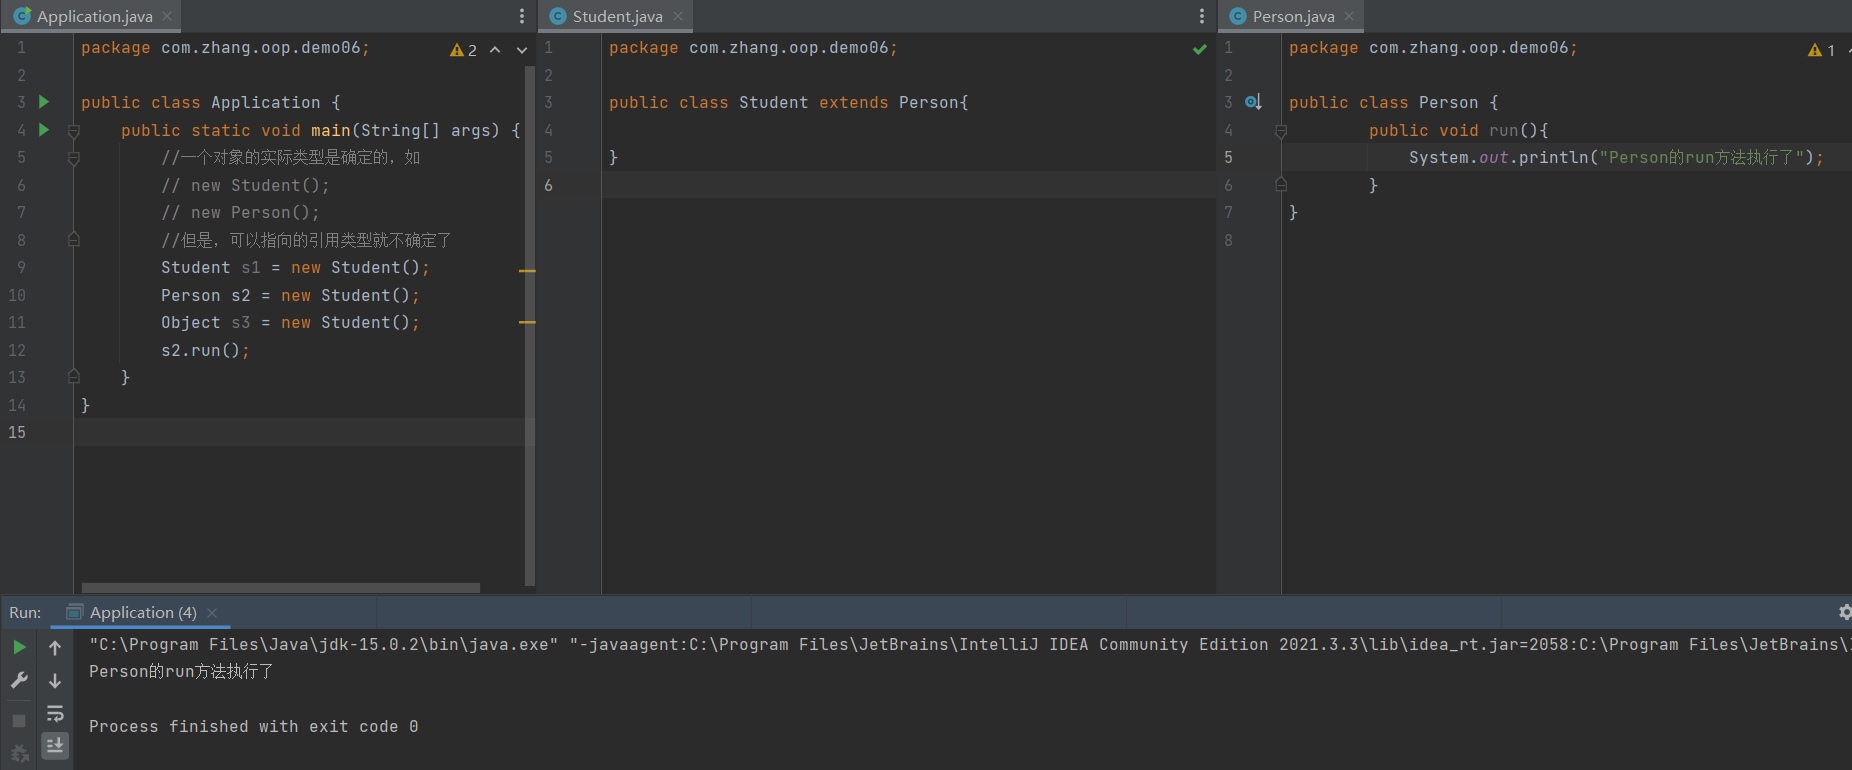Image resolution: width=1852 pixels, height=770 pixels.
Task: Rerun Application in the Run panel
Action: pos(19,648)
